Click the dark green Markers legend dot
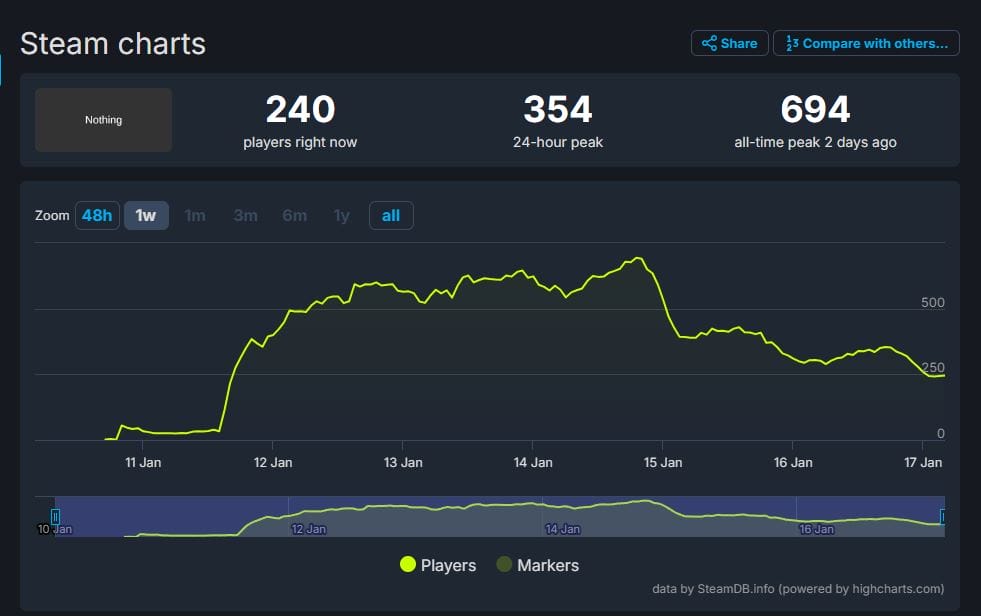This screenshot has height=616, width=981. [x=504, y=564]
